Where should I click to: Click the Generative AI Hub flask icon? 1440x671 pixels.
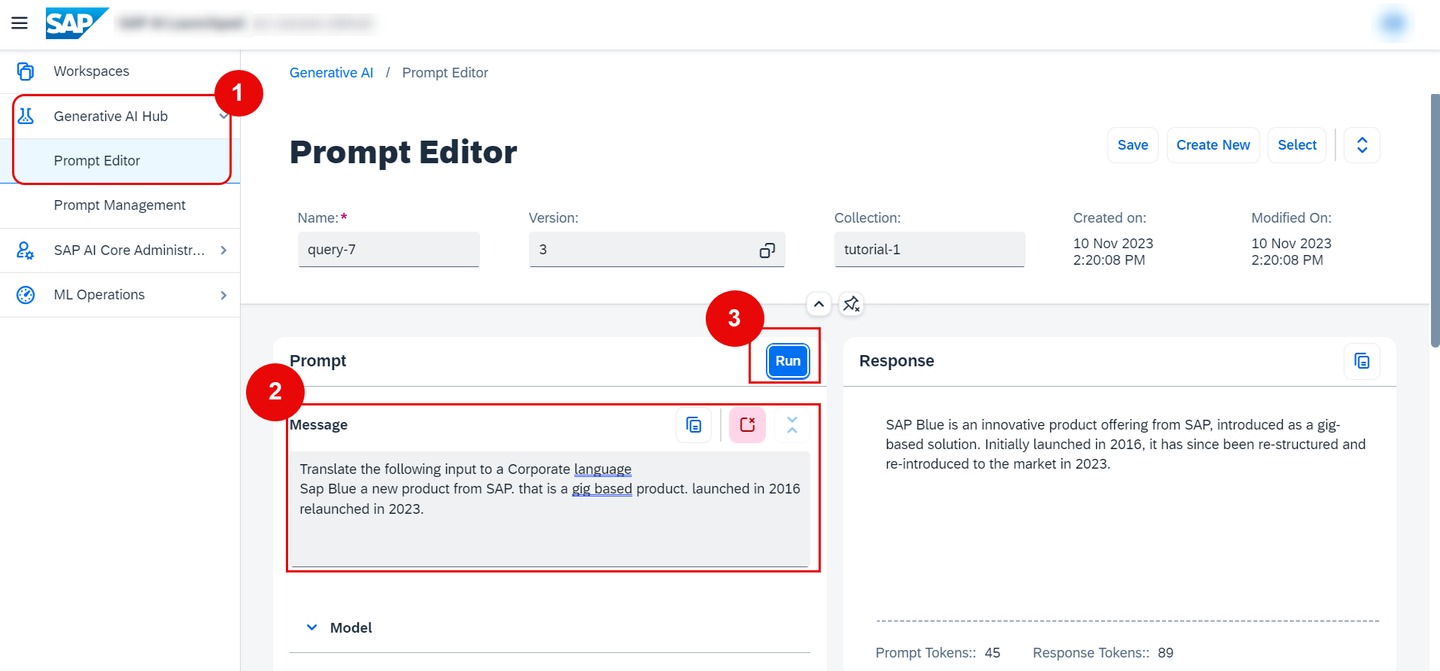[26, 116]
